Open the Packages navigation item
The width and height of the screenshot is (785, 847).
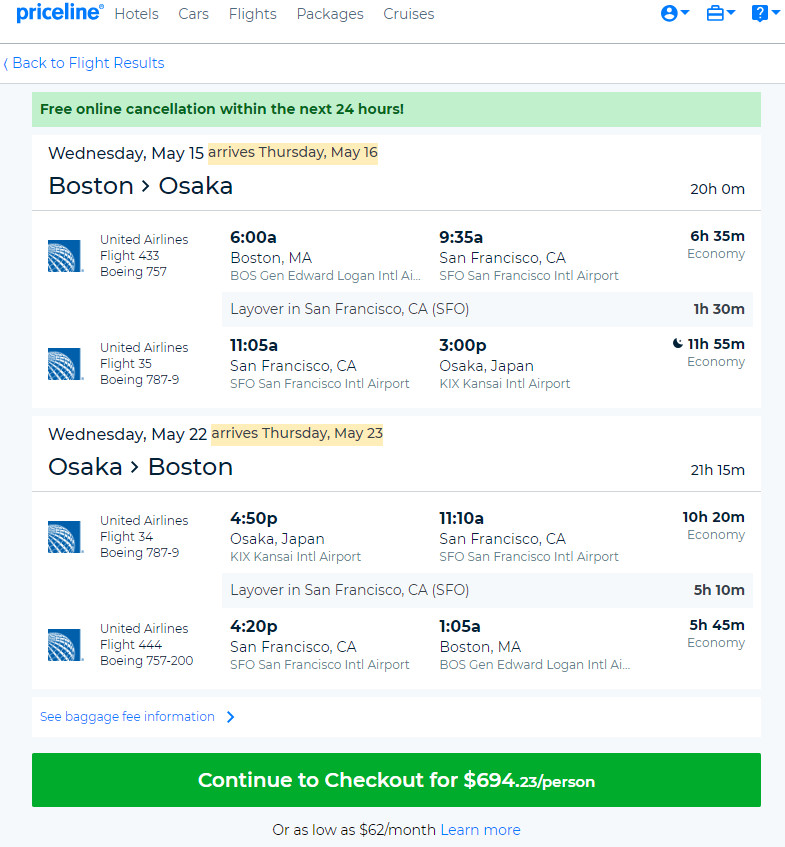point(330,14)
